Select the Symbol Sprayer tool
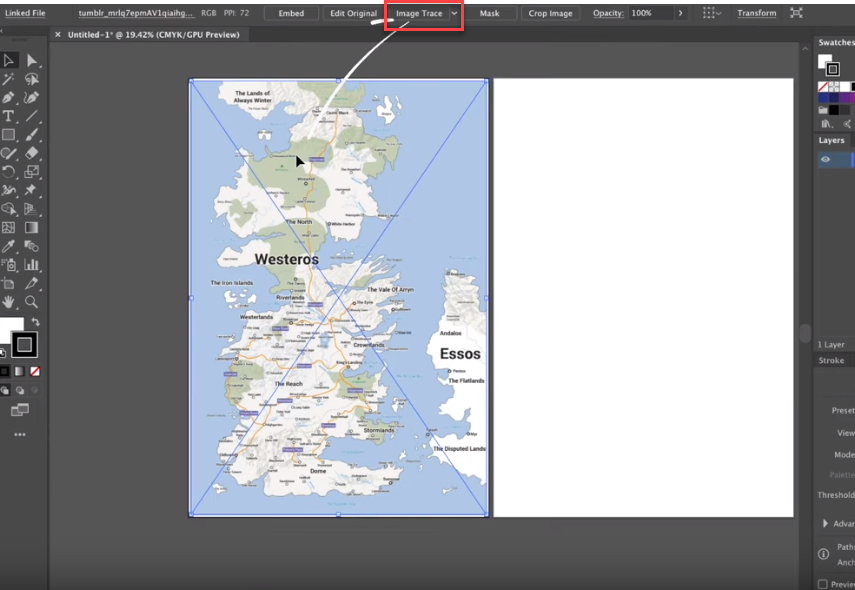Screen dimensions: 855x590 coord(8,265)
